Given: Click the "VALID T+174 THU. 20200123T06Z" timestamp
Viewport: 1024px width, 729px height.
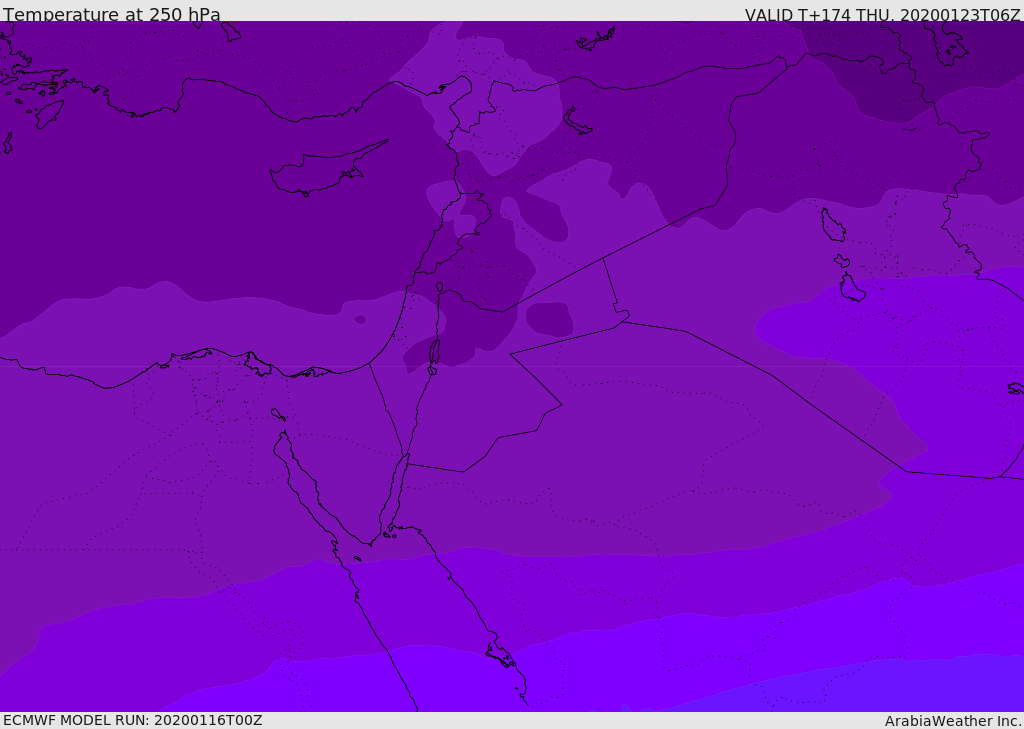Looking at the screenshot, I should pyautogui.click(x=882, y=15).
